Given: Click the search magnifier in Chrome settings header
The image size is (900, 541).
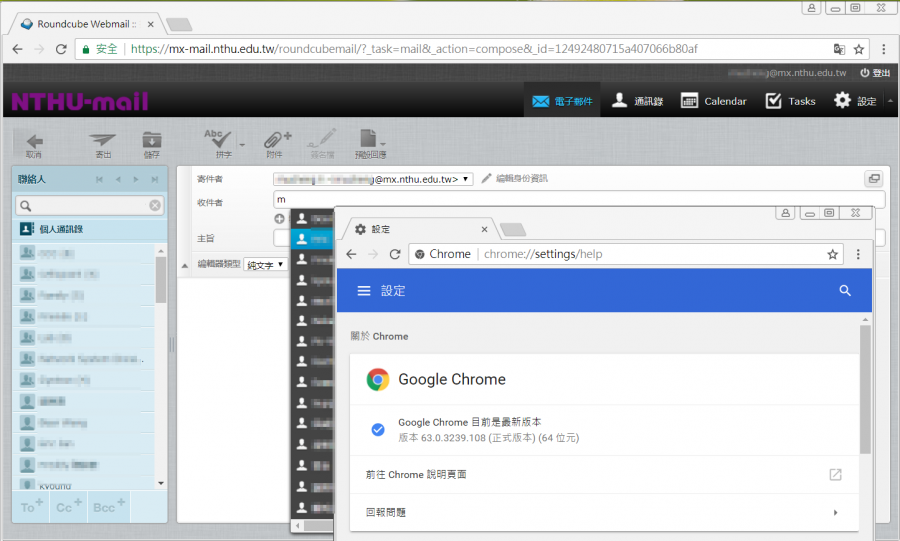Looking at the screenshot, I should click(845, 291).
